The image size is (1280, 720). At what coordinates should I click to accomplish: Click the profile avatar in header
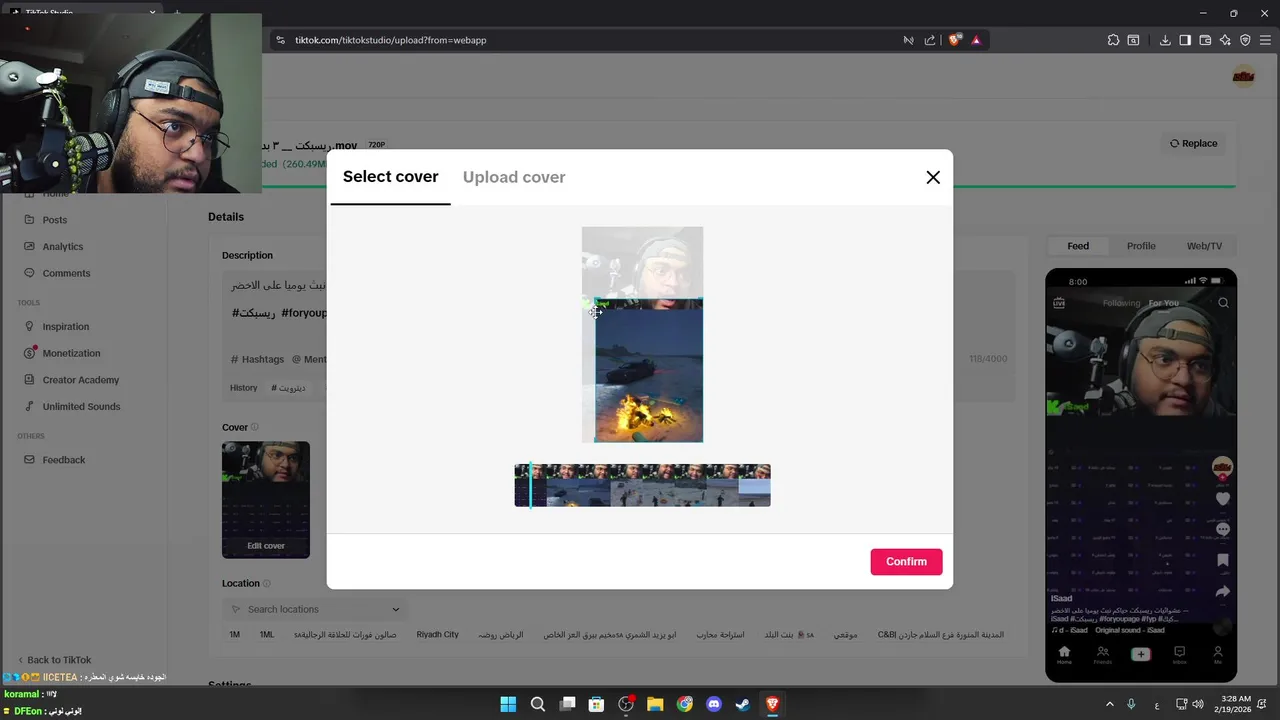coord(1243,77)
